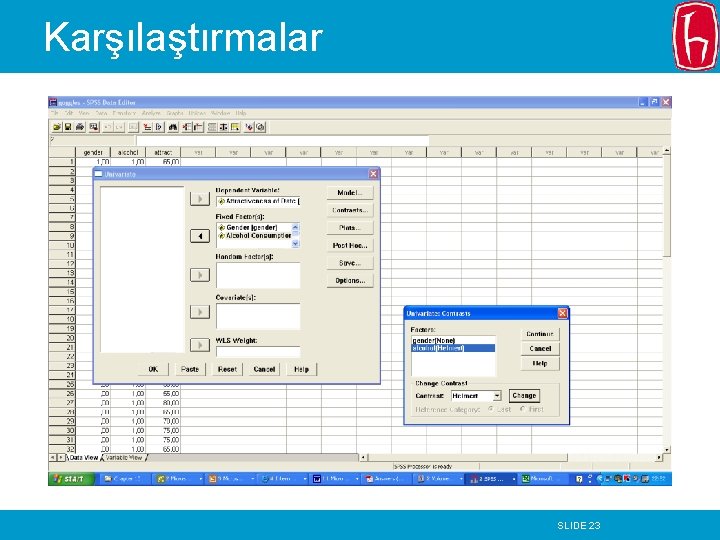The height and width of the screenshot is (540, 720).
Task: Click the data editor horizontal scrollbar
Action: [511, 457]
